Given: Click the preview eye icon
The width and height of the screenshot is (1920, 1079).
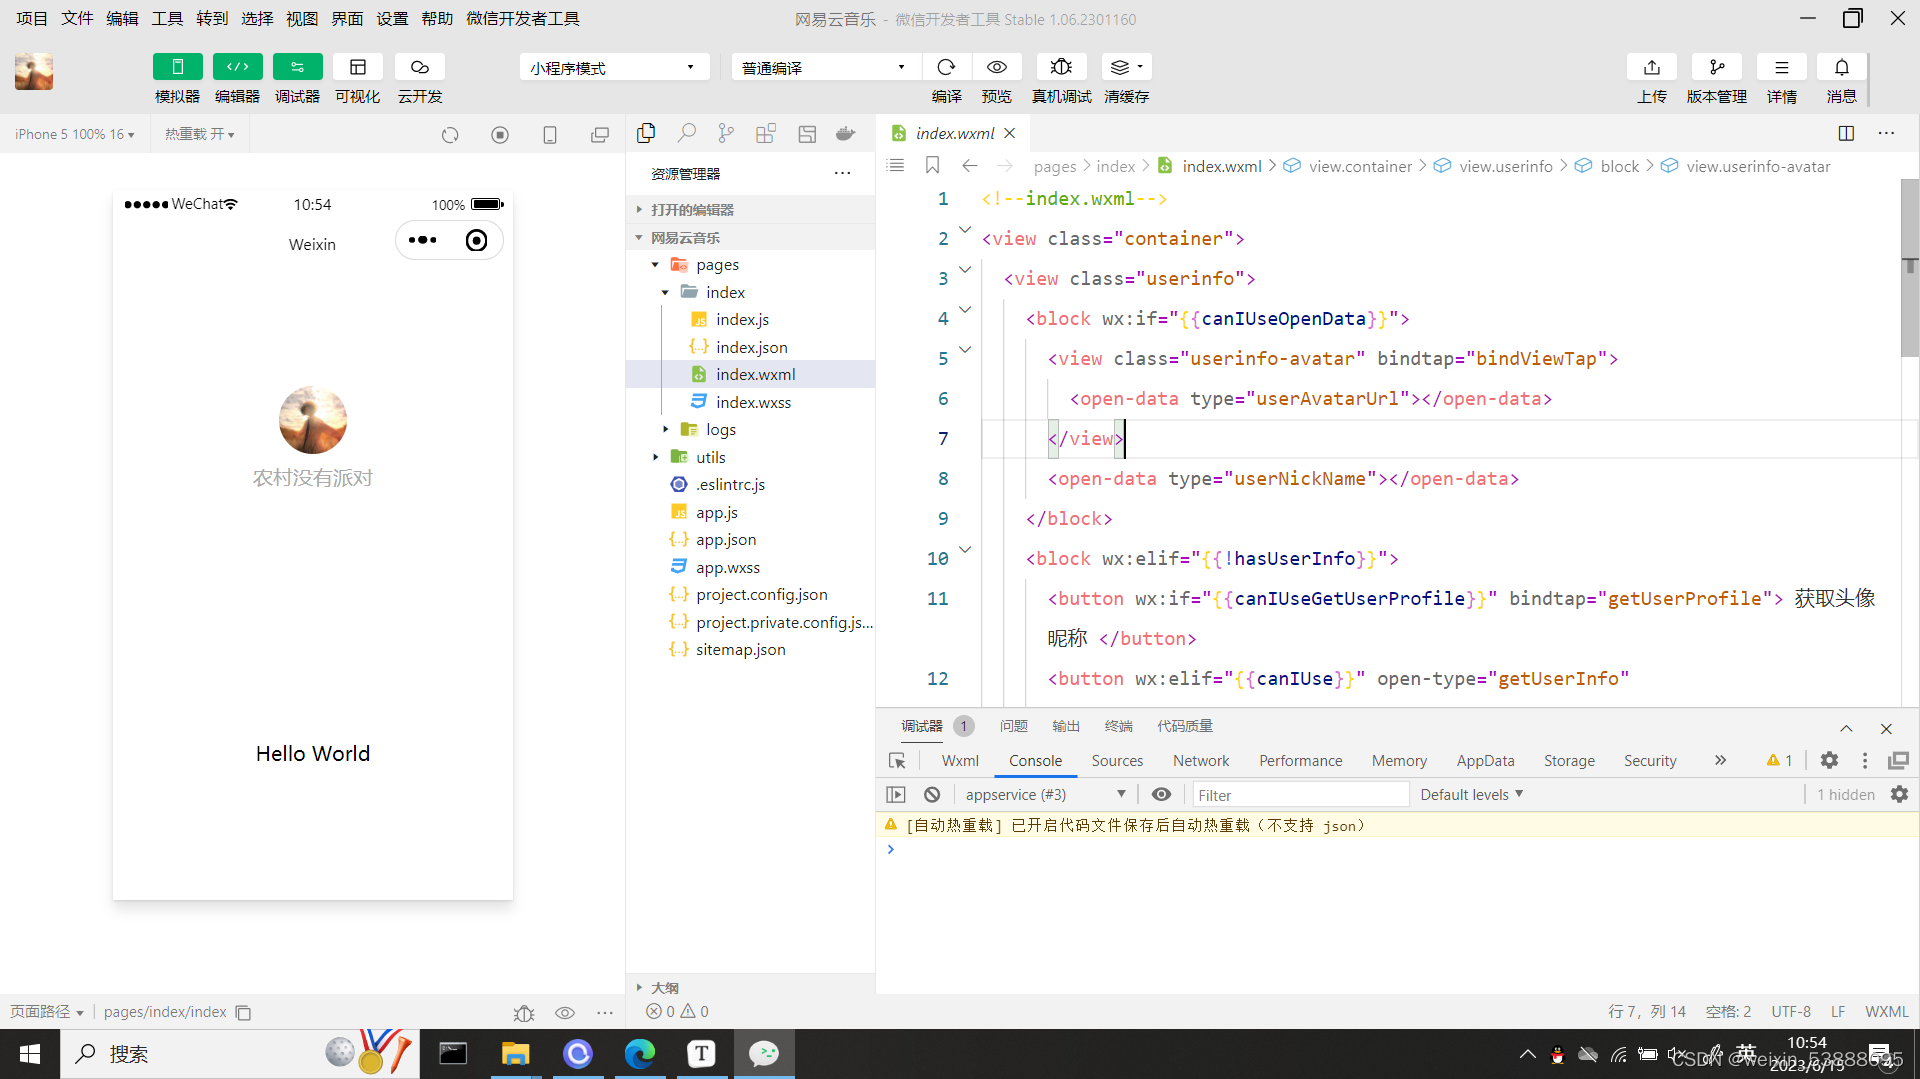Looking at the screenshot, I should tap(996, 67).
